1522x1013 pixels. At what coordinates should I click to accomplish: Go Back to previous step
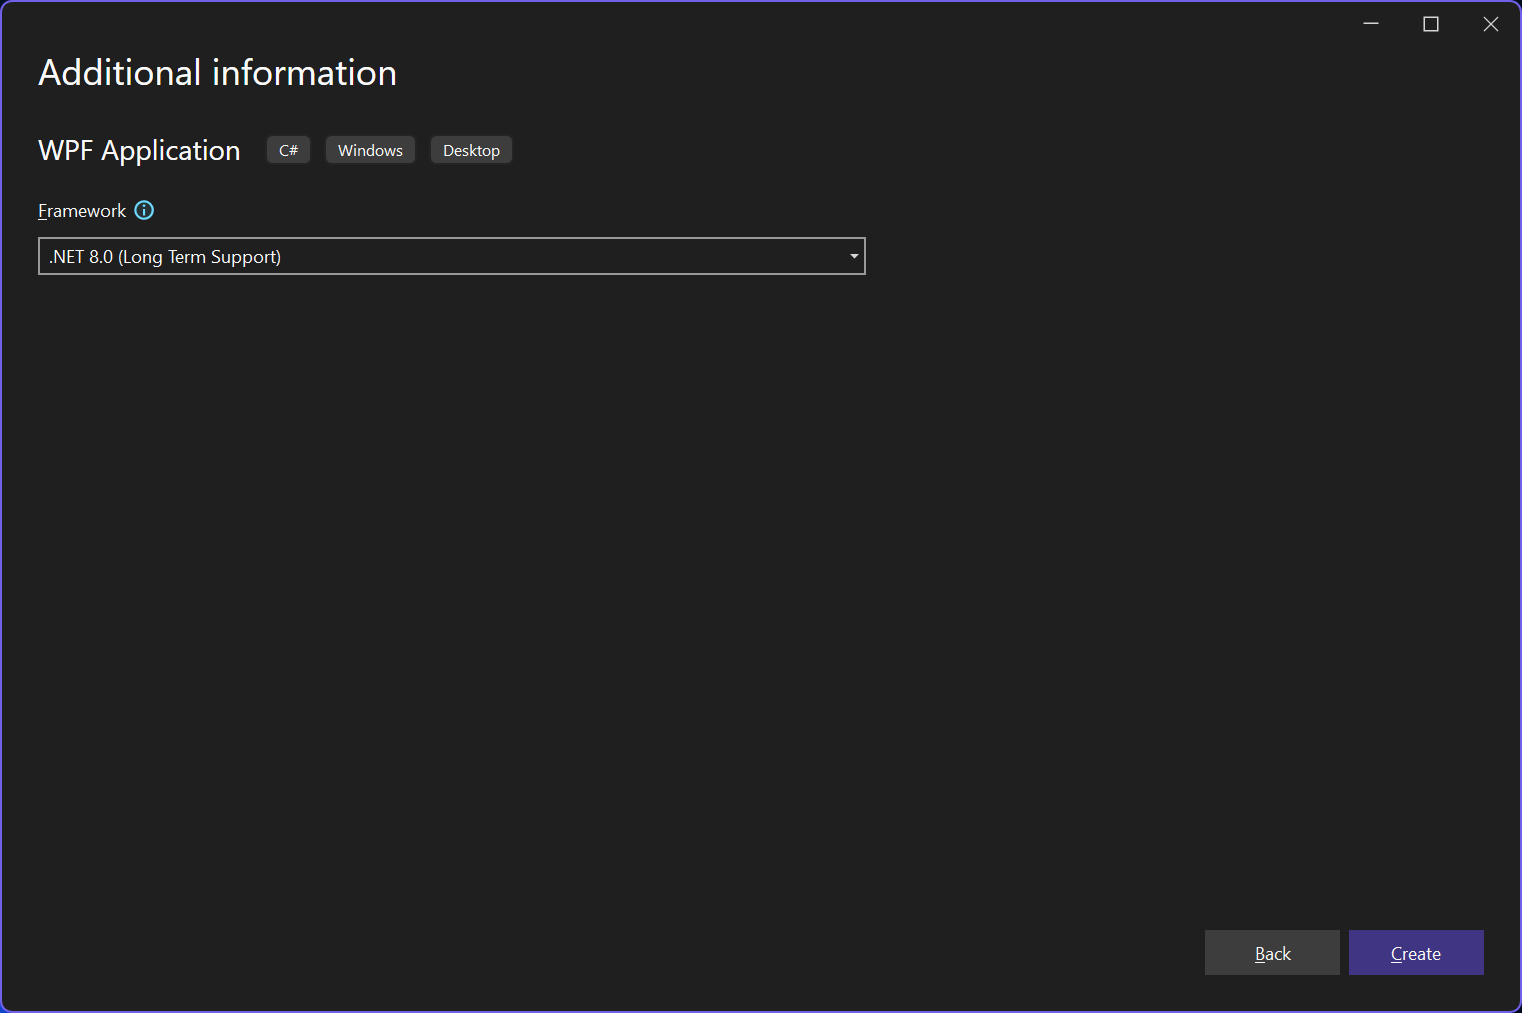tap(1272, 953)
